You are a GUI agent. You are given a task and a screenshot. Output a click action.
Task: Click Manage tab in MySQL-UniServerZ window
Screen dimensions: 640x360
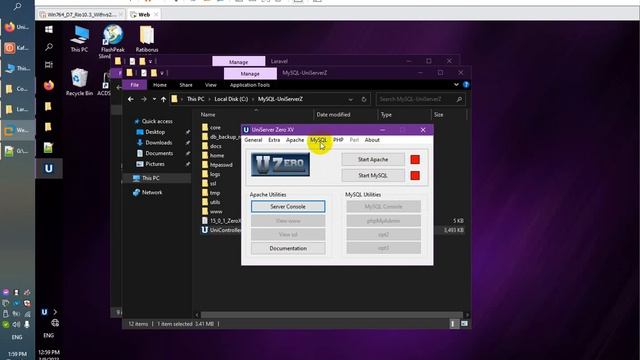click(x=250, y=73)
